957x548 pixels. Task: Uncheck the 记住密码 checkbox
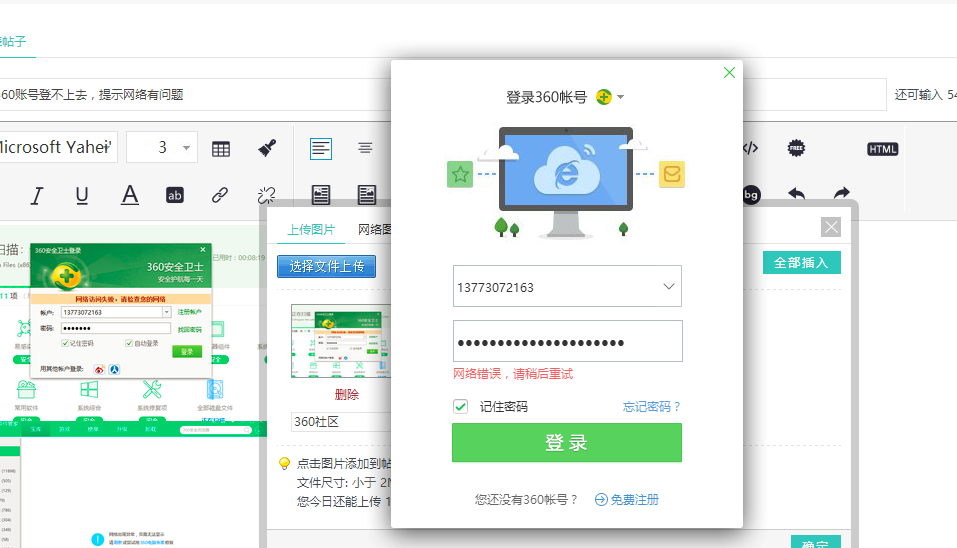pos(461,406)
